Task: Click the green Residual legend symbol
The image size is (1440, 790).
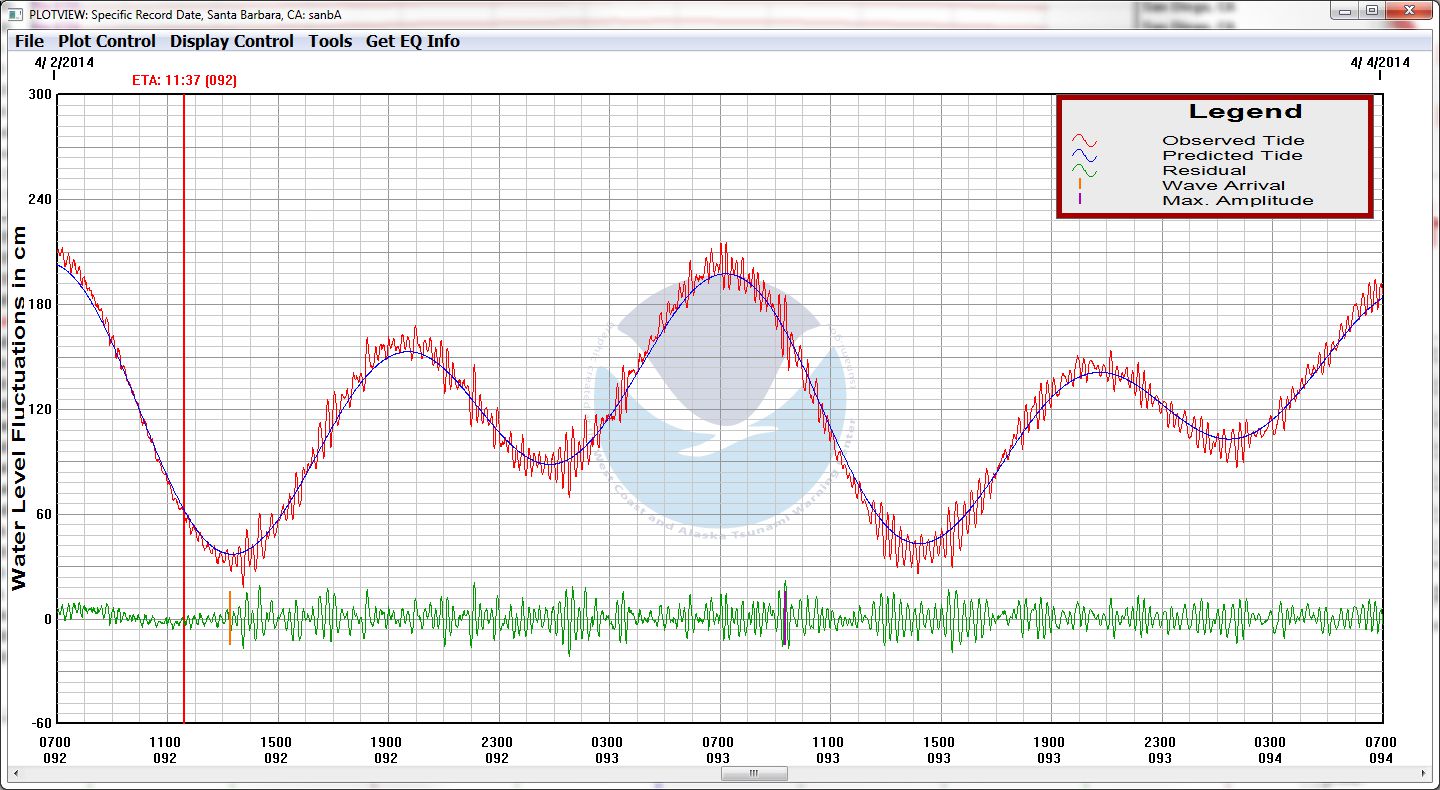Action: click(x=1085, y=171)
